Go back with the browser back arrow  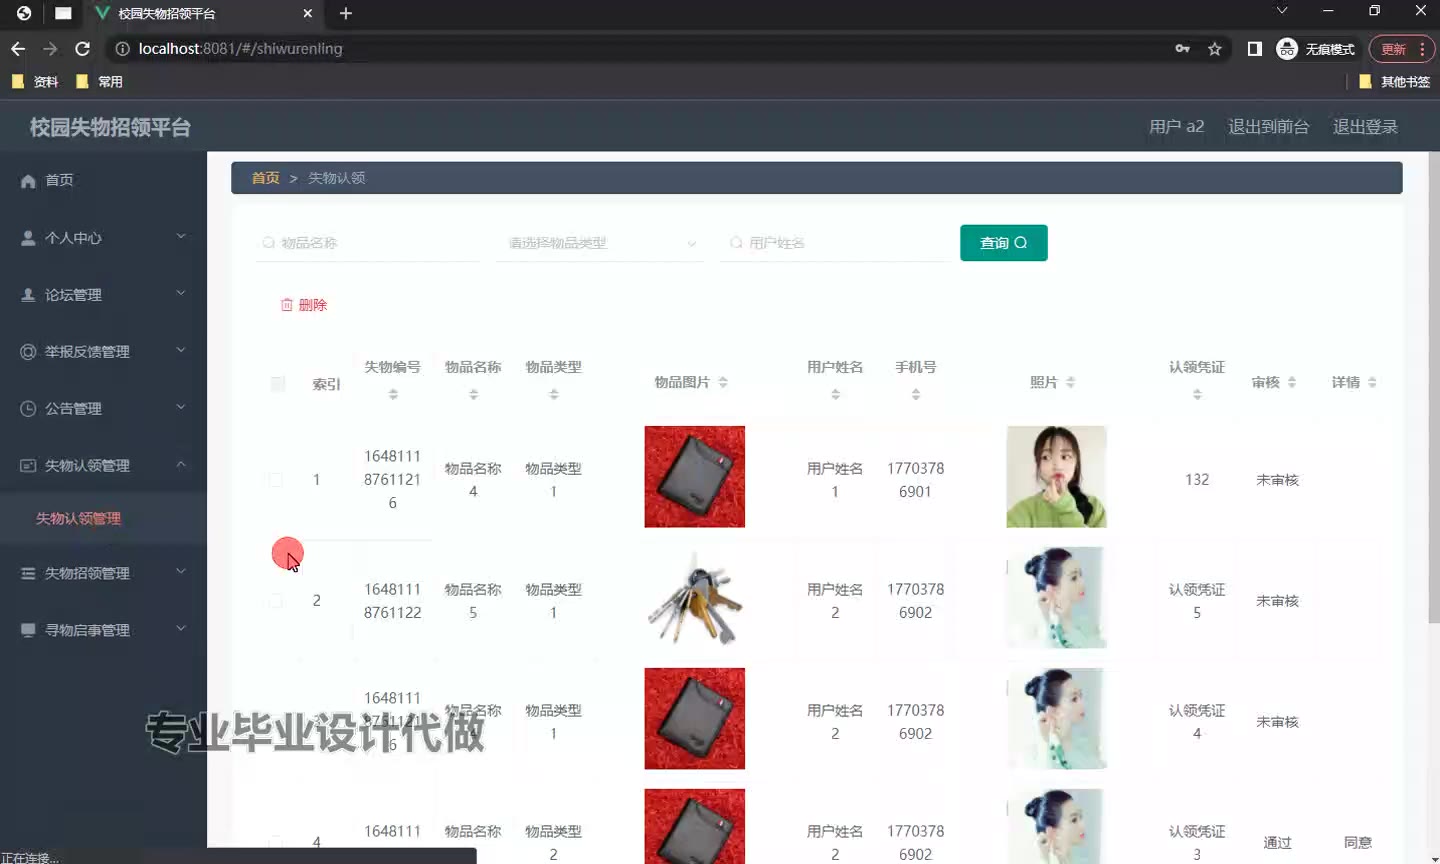point(18,48)
